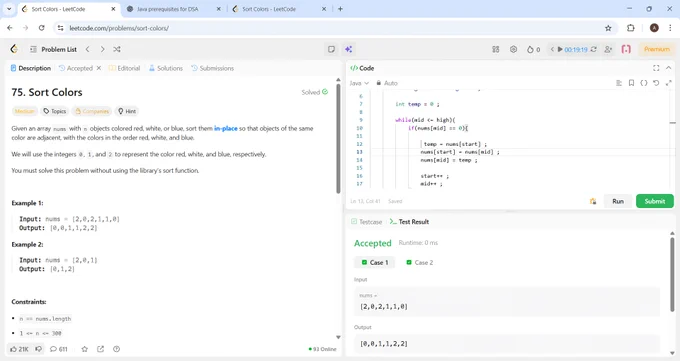Image resolution: width=680 pixels, height=361 pixels.
Task: Collapse the timer with left chevron
Action: 552,49
